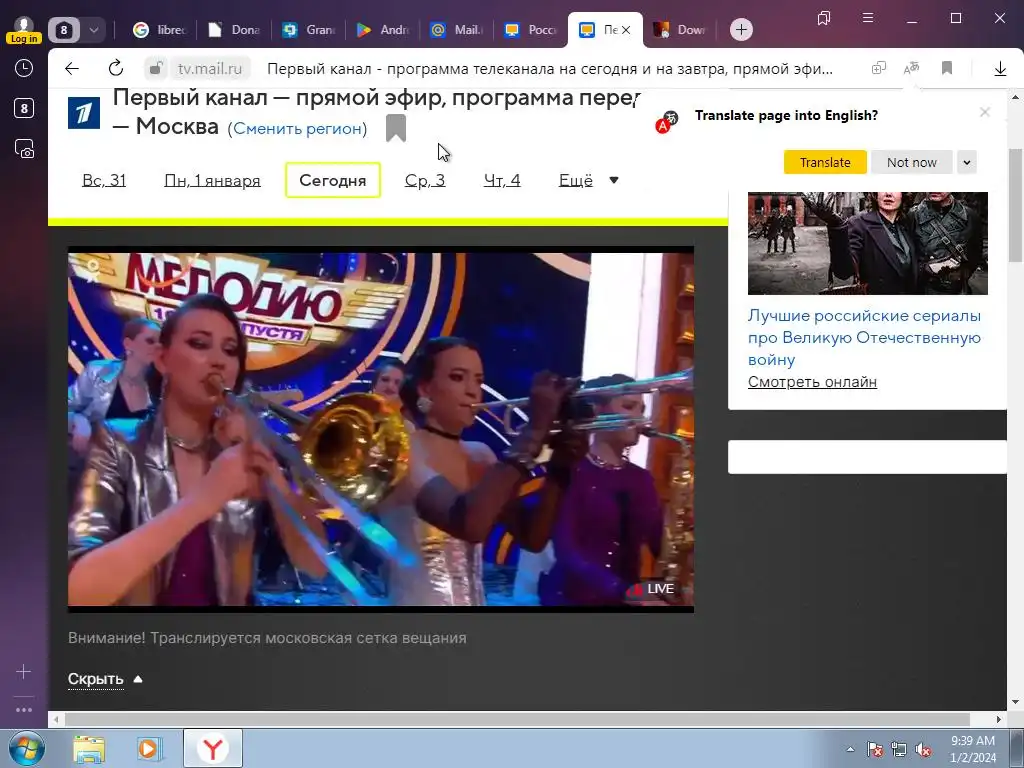Screen dimensions: 1024x768
Task: Click the Translate button
Action: pyautogui.click(x=825, y=162)
